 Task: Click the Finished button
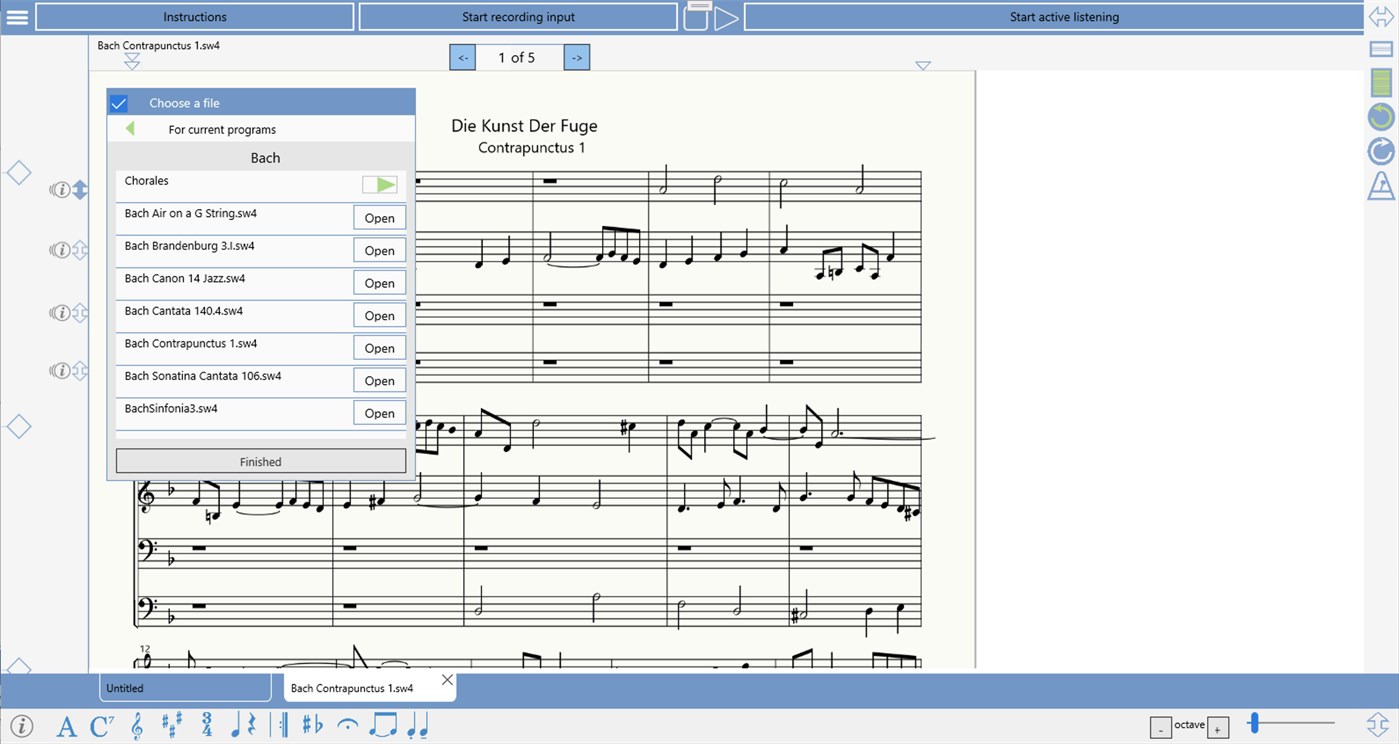point(260,461)
